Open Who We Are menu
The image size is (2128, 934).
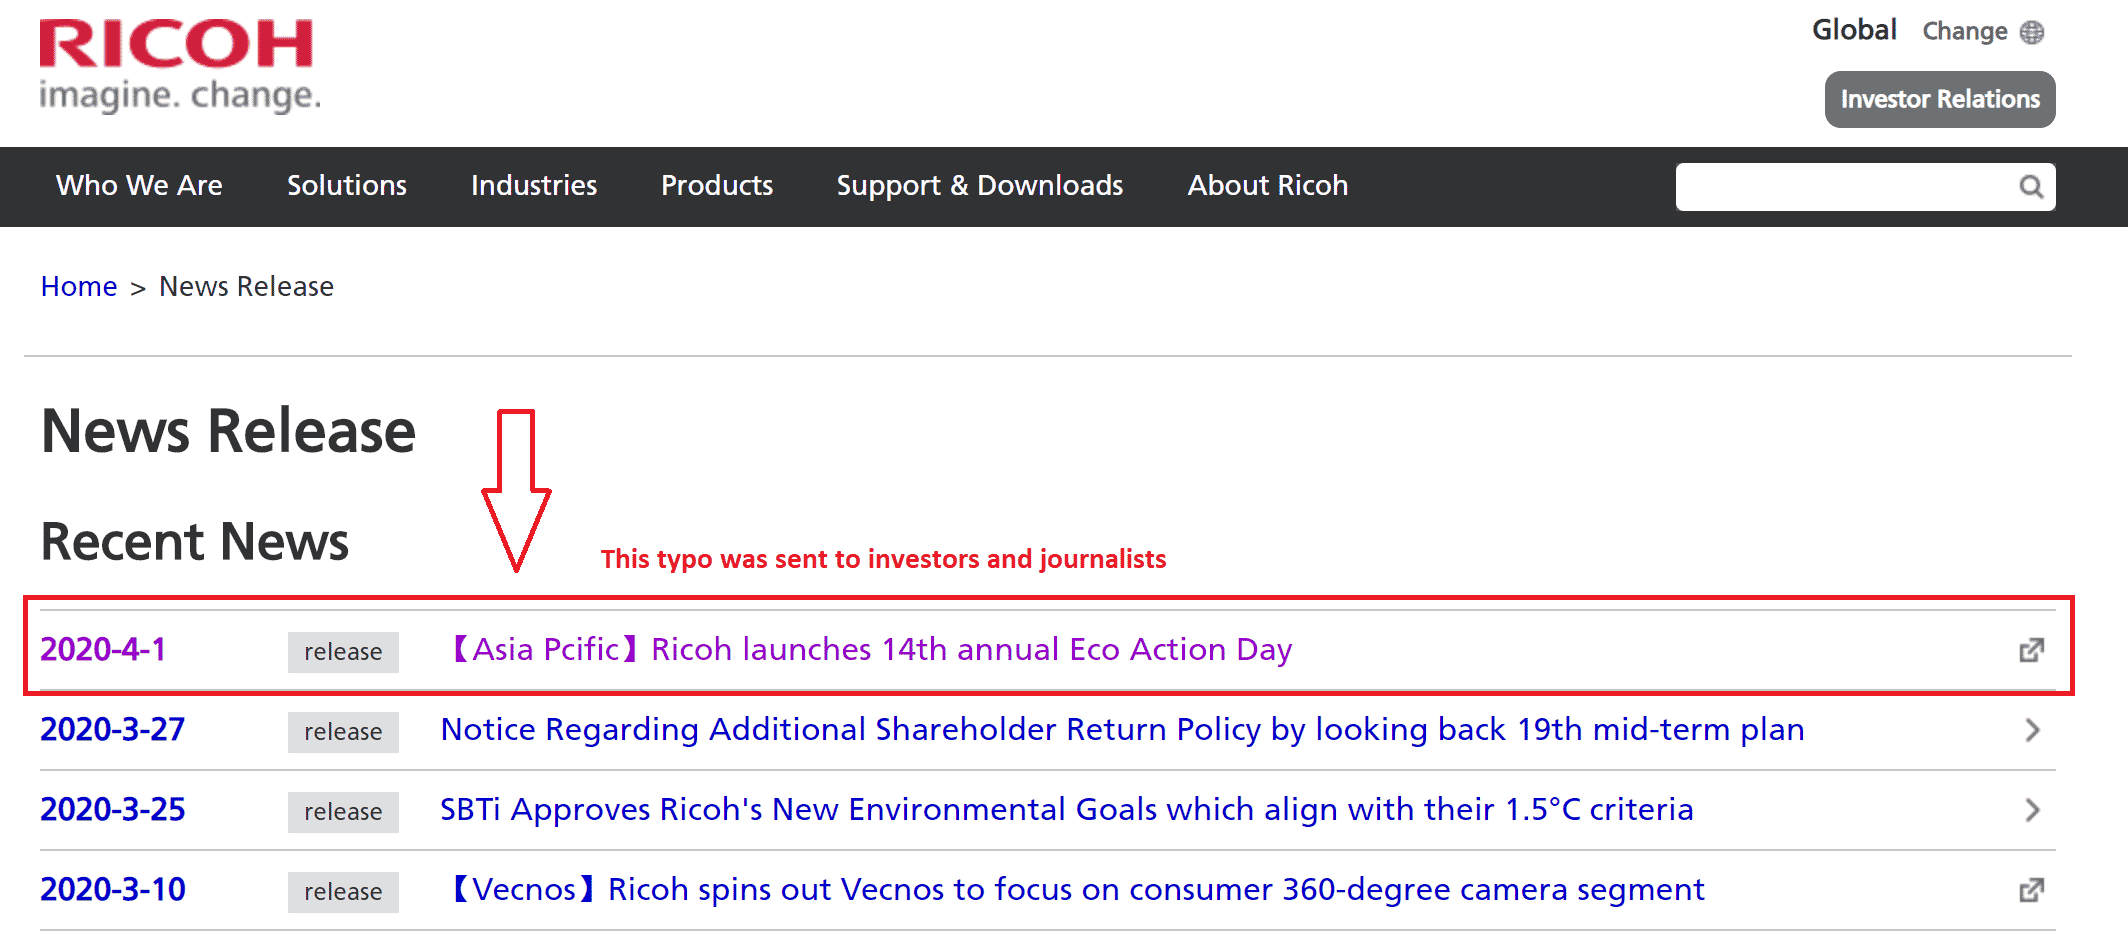tap(139, 186)
